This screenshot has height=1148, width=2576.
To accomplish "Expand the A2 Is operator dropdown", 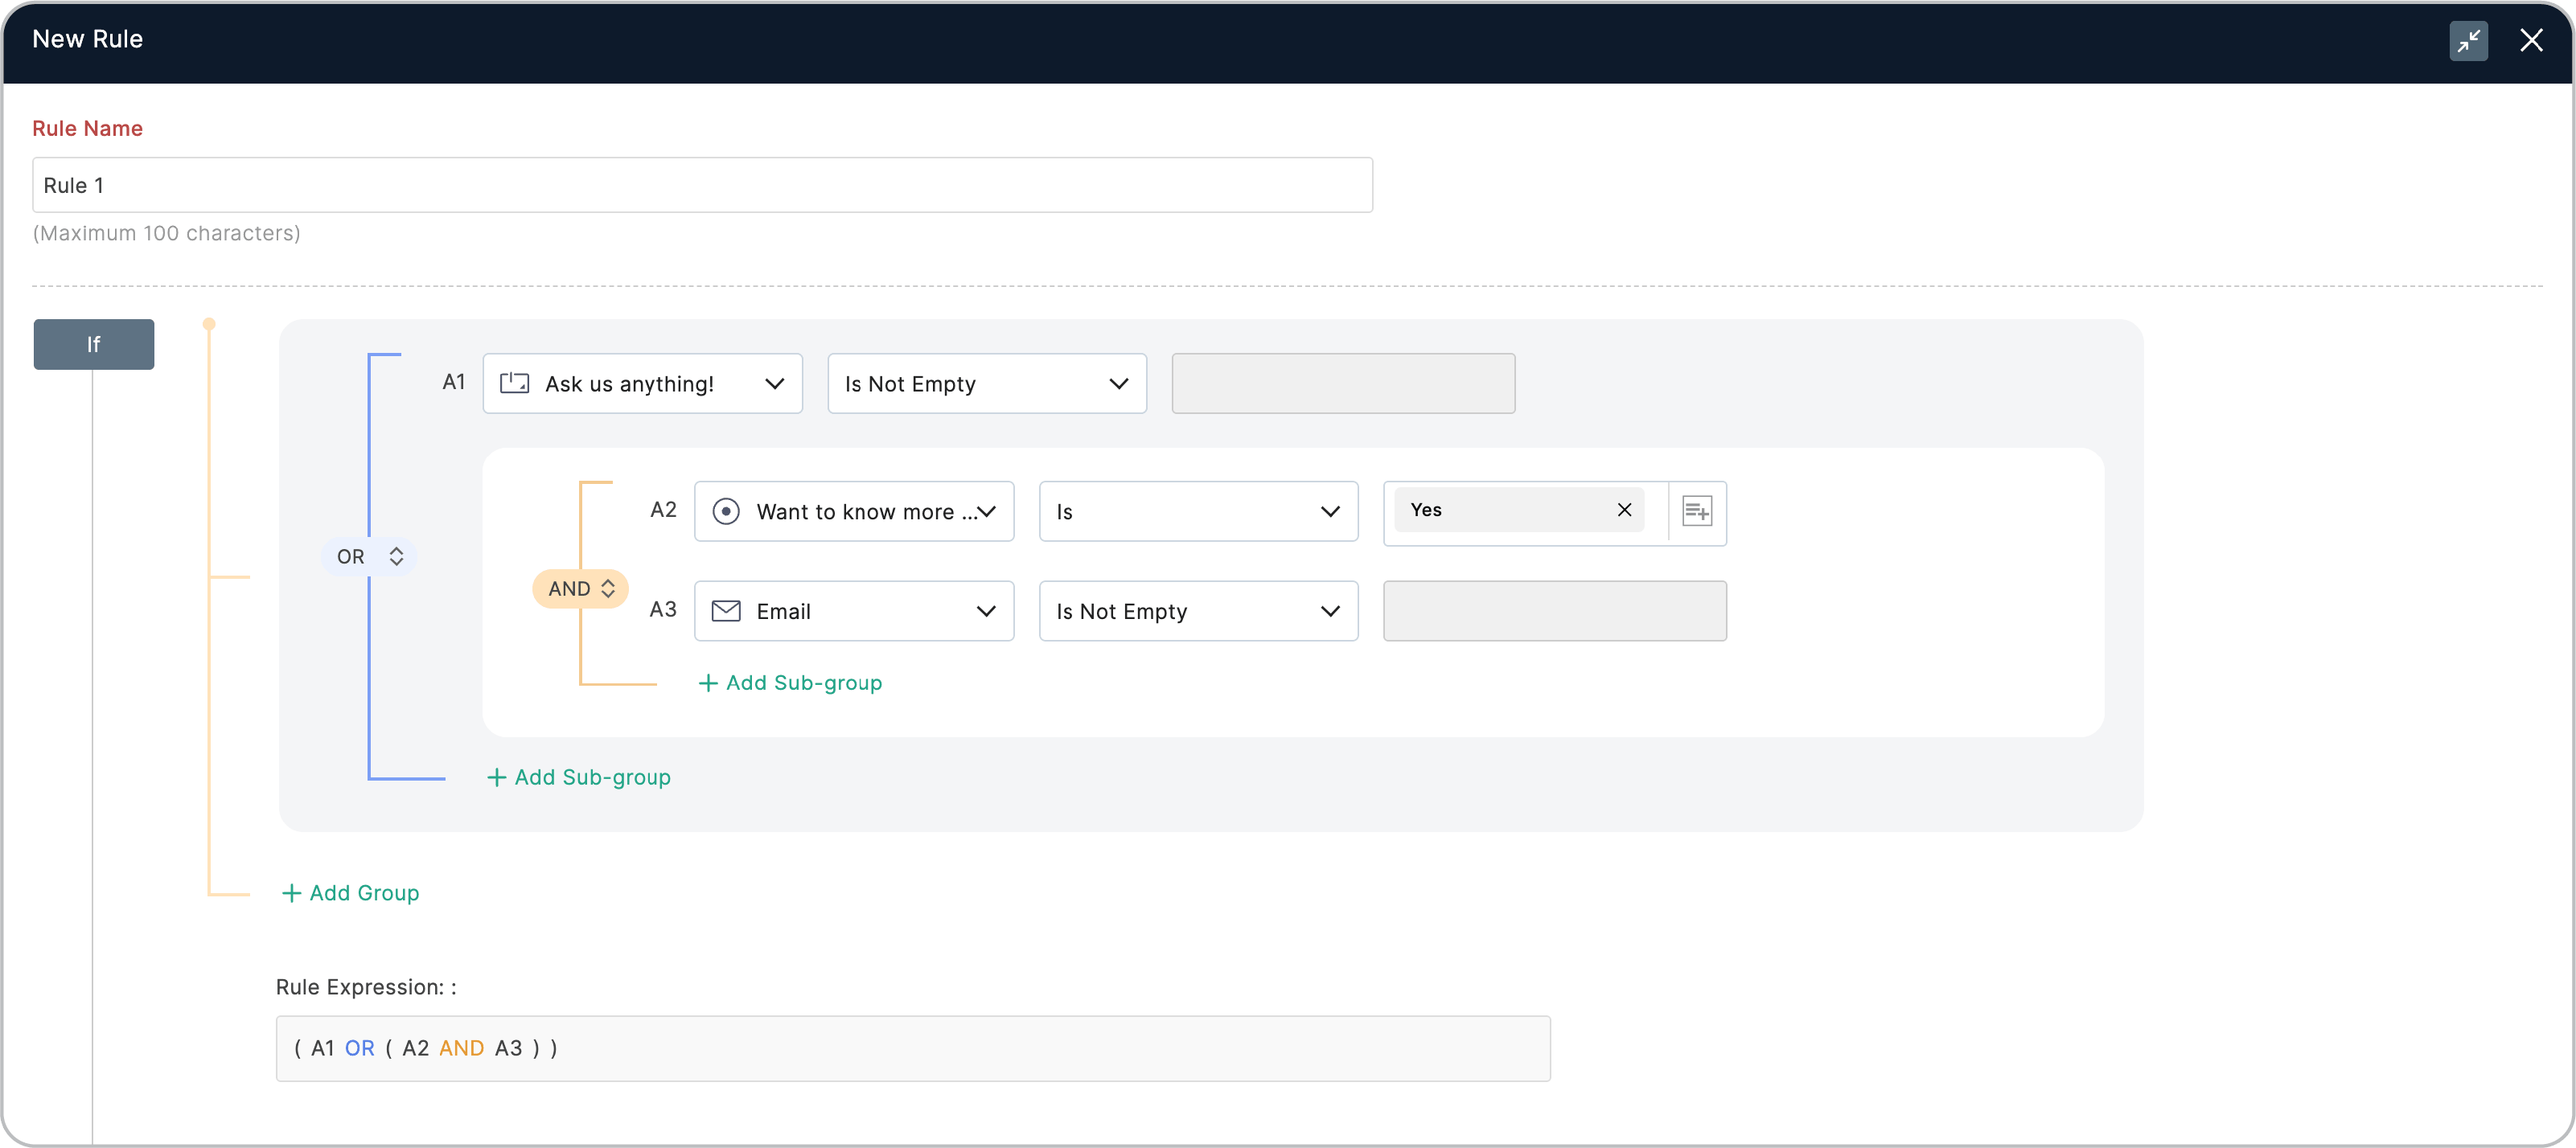I will coord(1198,512).
